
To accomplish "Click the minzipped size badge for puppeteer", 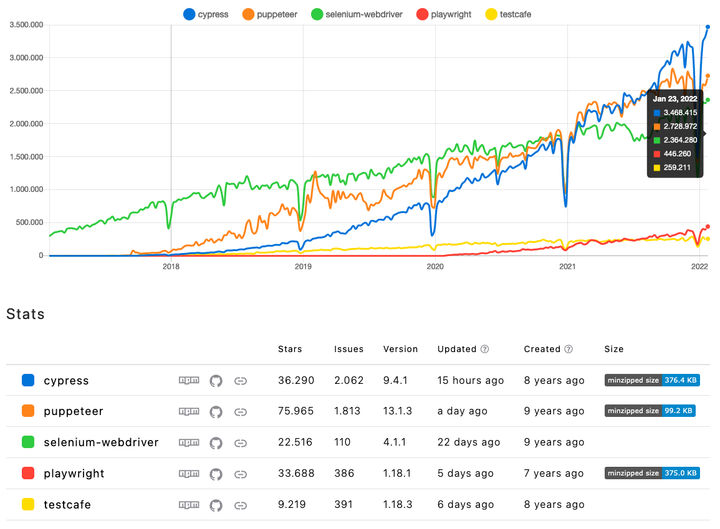I will 652,411.
